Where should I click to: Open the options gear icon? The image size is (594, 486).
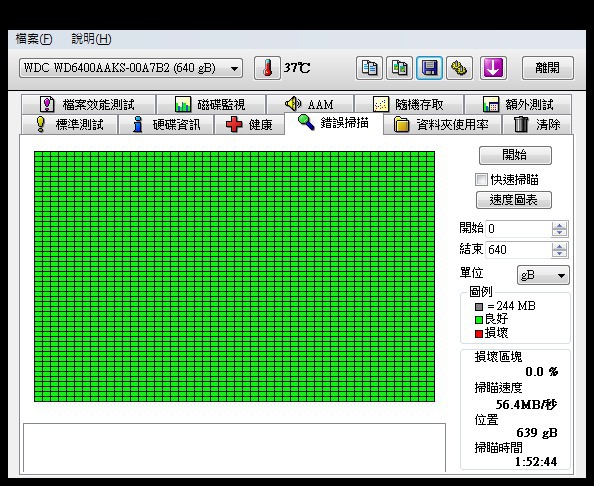click(459, 68)
